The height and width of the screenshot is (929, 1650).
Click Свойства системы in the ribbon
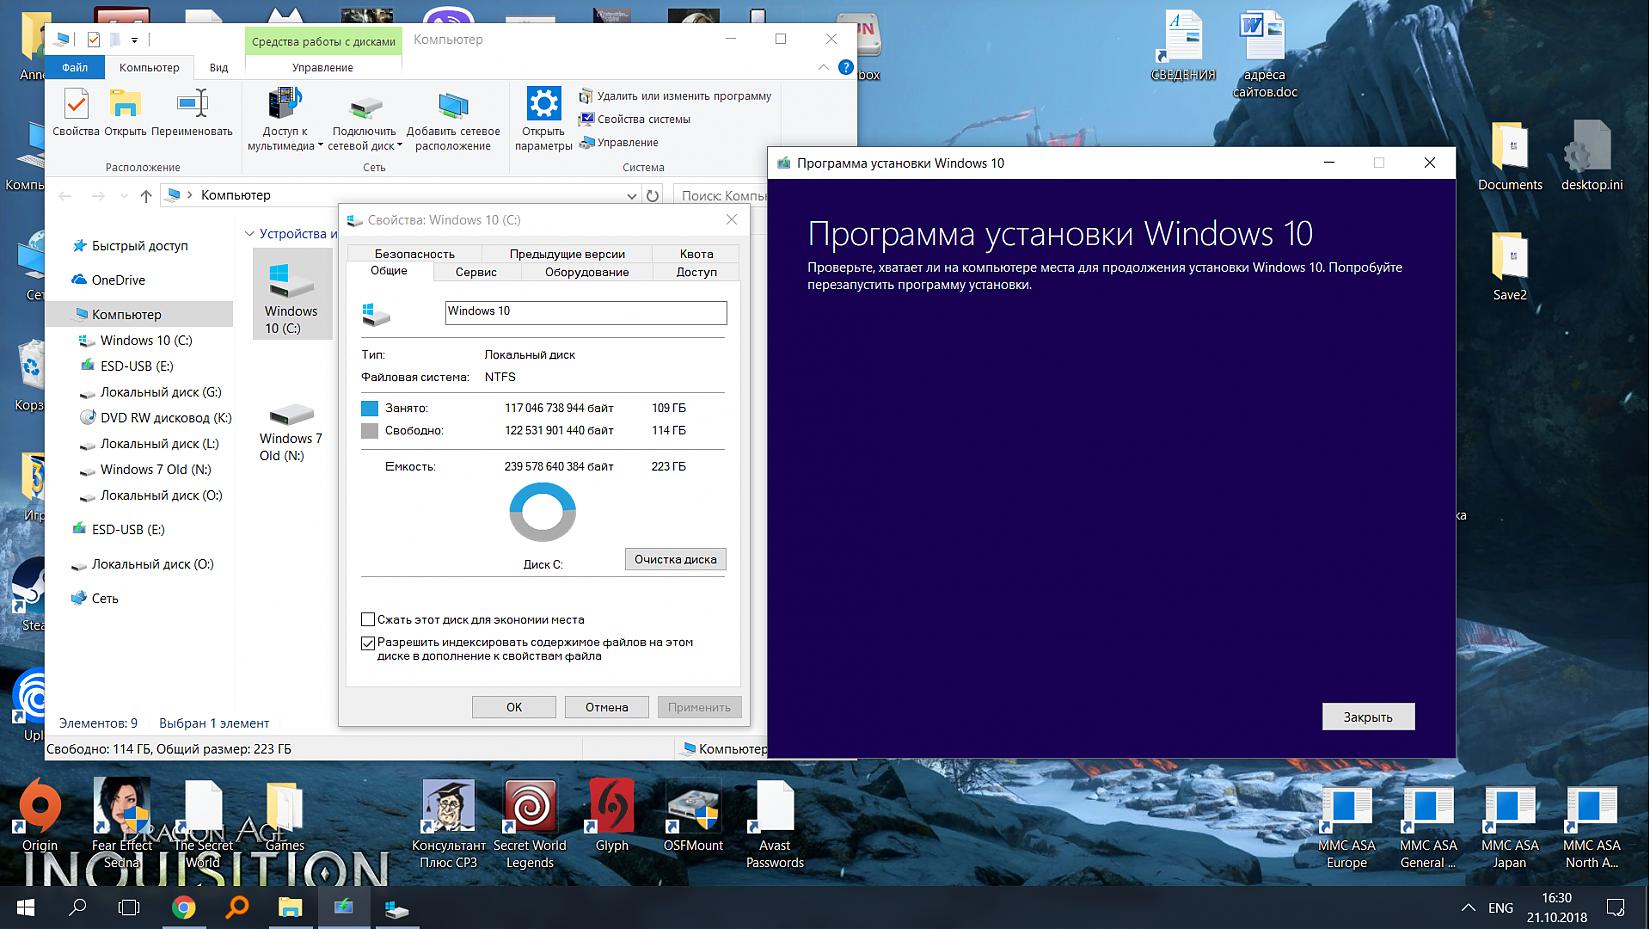click(635, 119)
